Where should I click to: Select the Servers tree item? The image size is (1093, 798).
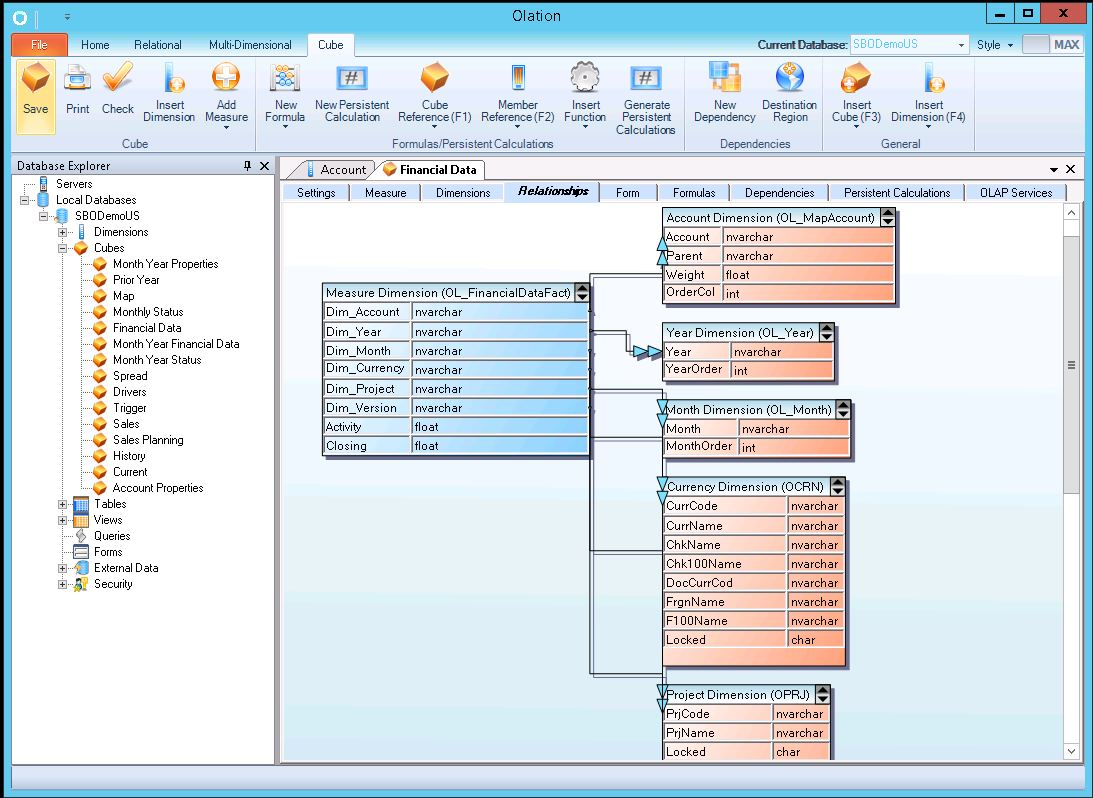tap(74, 184)
